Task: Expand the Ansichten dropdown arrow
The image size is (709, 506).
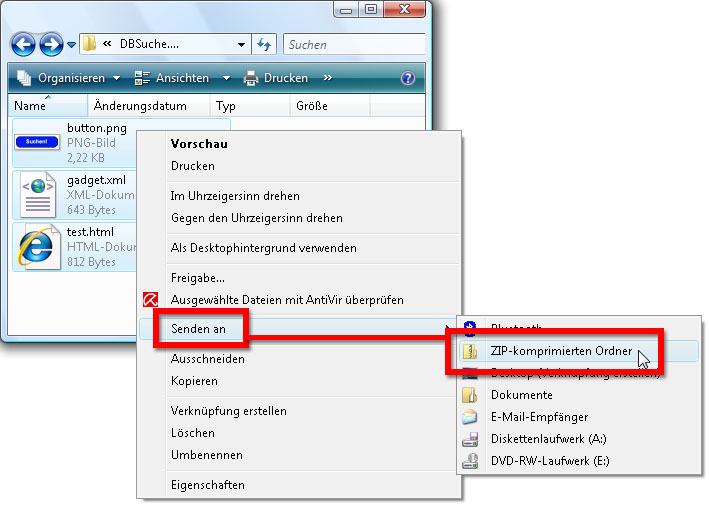Action: 226,78
